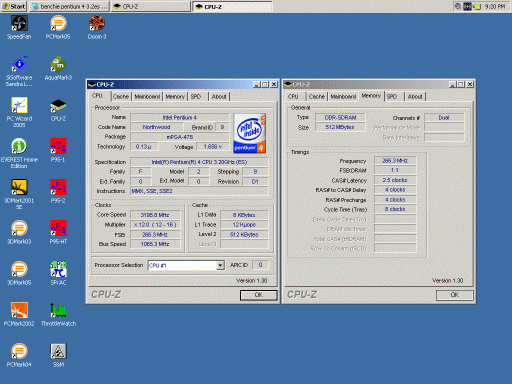Select the P95-2 desktop shortcut
512x384 pixels.
coord(58,191)
